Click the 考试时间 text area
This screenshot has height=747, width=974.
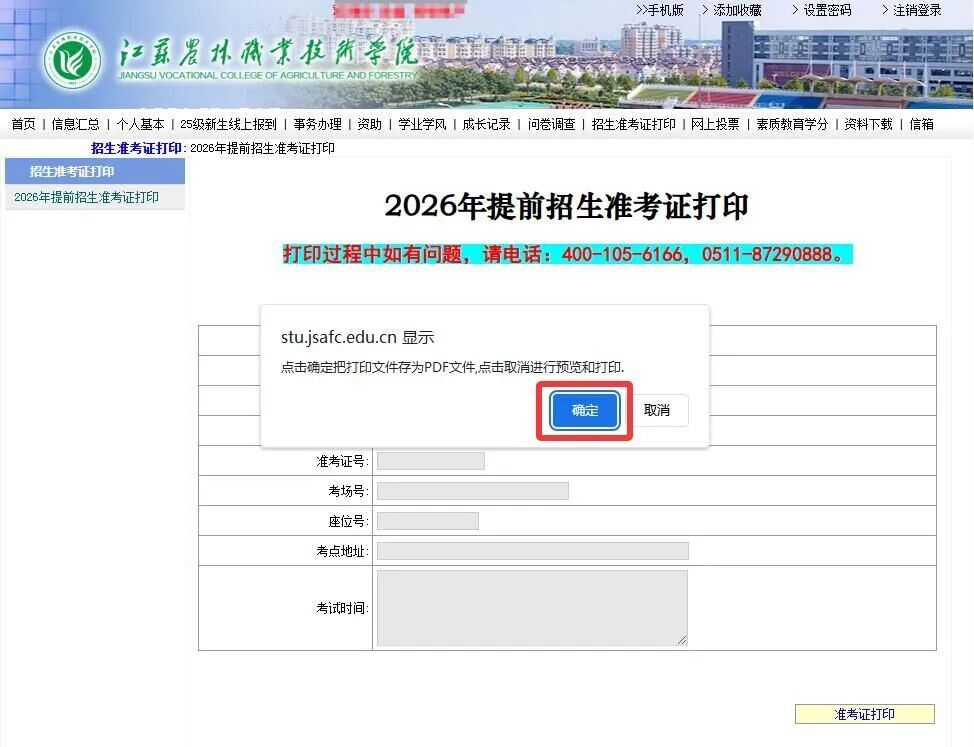[x=531, y=608]
